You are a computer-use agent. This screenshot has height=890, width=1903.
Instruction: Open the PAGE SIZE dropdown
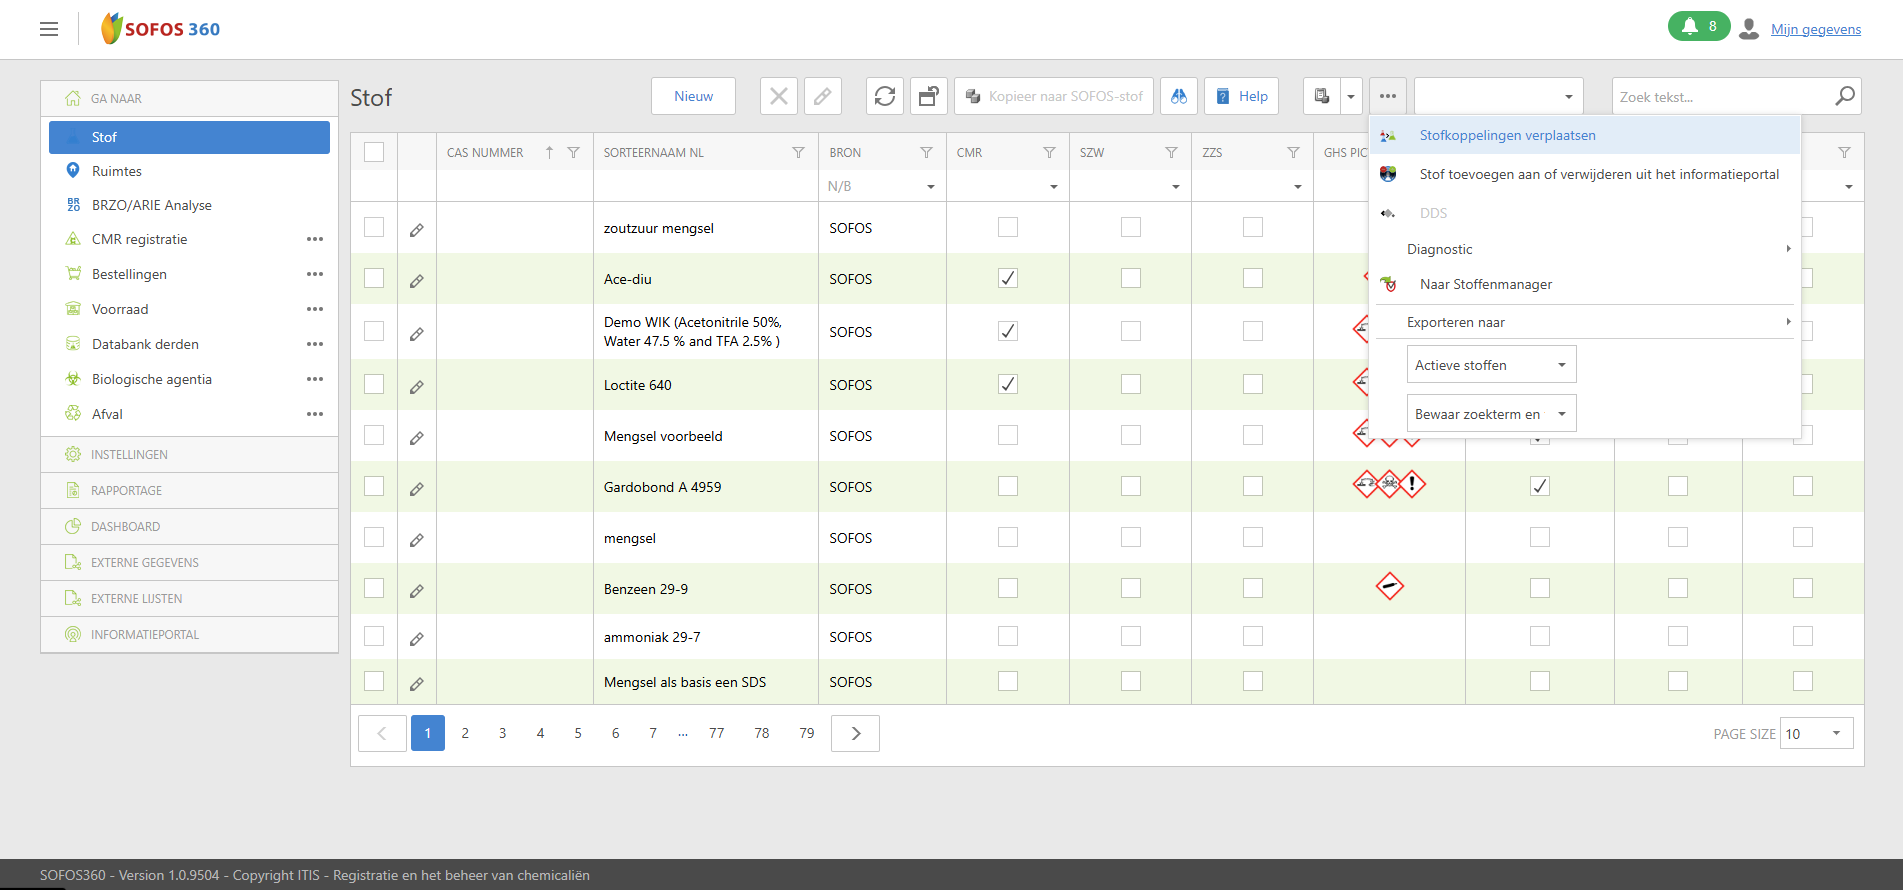pyautogui.click(x=1816, y=733)
